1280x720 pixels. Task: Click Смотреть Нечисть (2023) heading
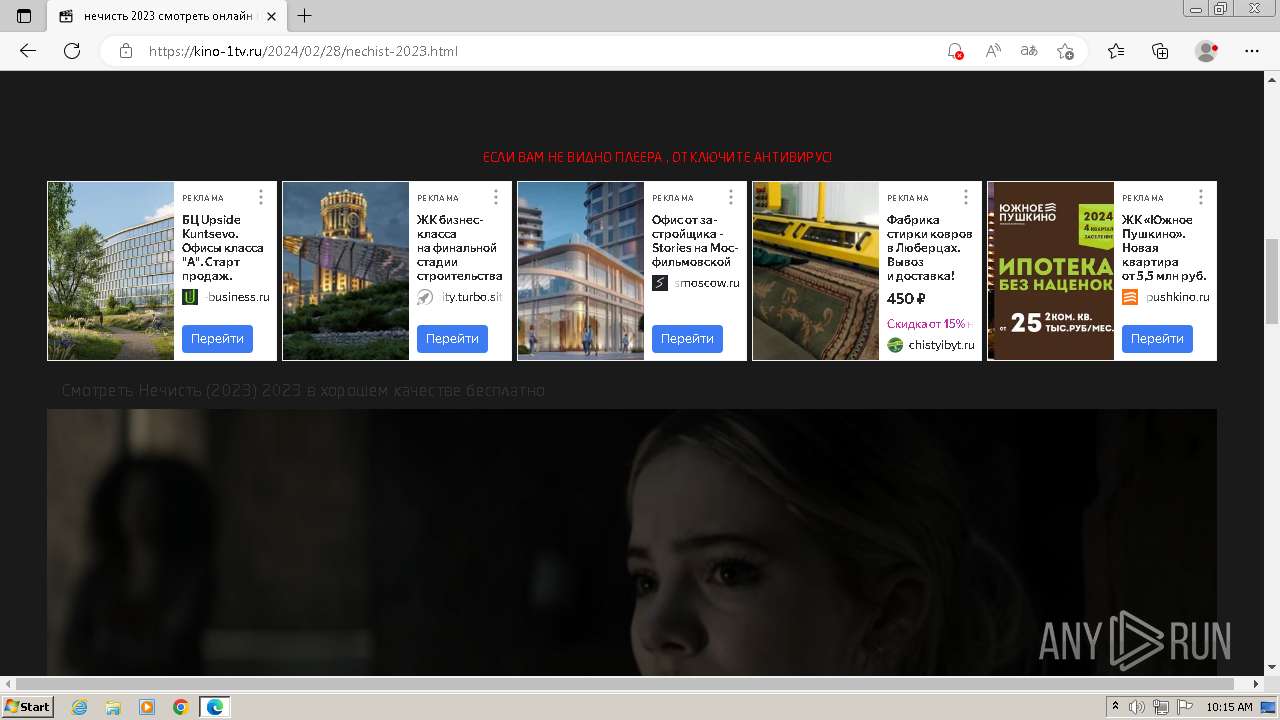pos(303,391)
